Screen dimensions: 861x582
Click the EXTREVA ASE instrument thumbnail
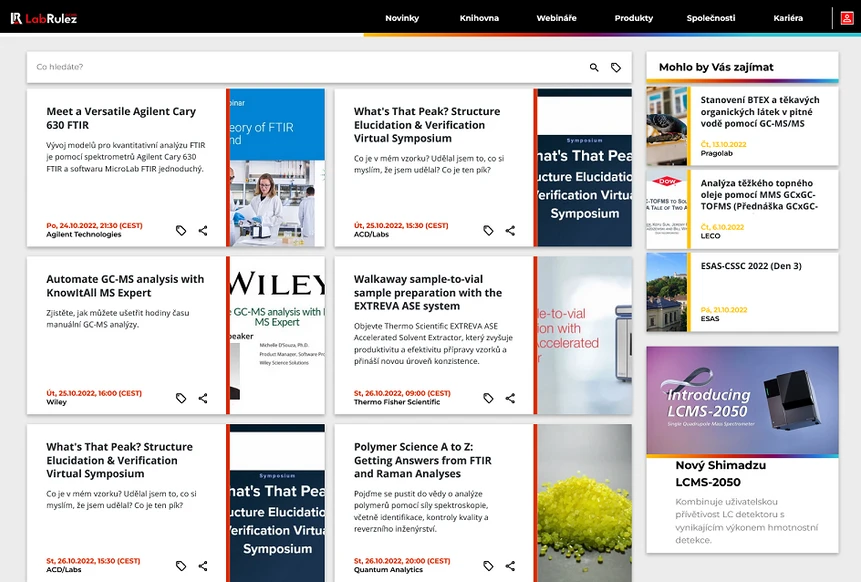(585, 335)
